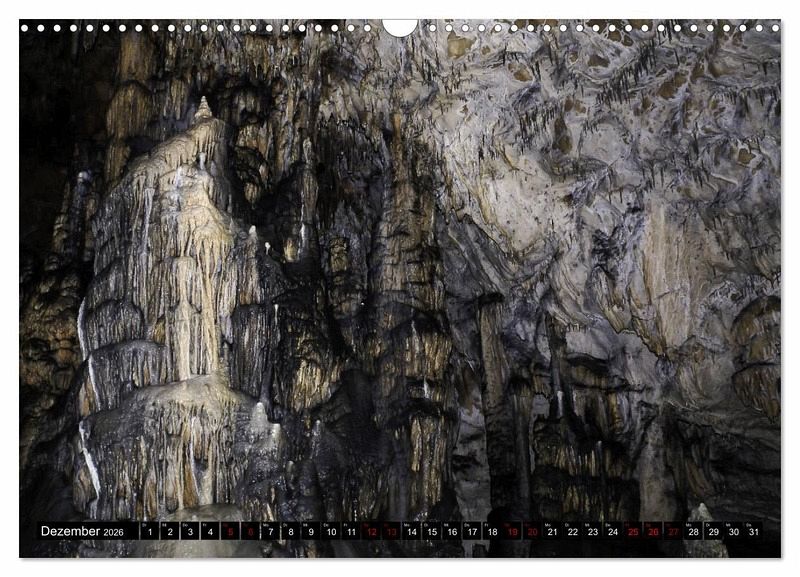Click date 27 in the calendar
This screenshot has height=577, width=800.
pyautogui.click(x=673, y=532)
